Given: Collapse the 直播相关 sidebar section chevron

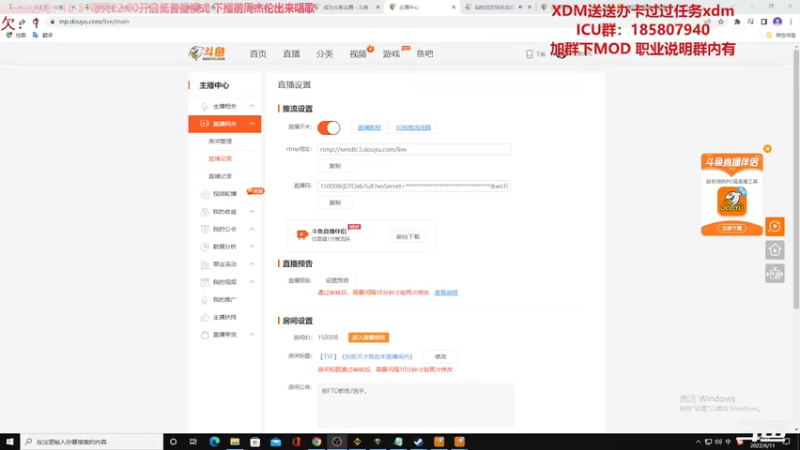Looking at the screenshot, I should 252,123.
